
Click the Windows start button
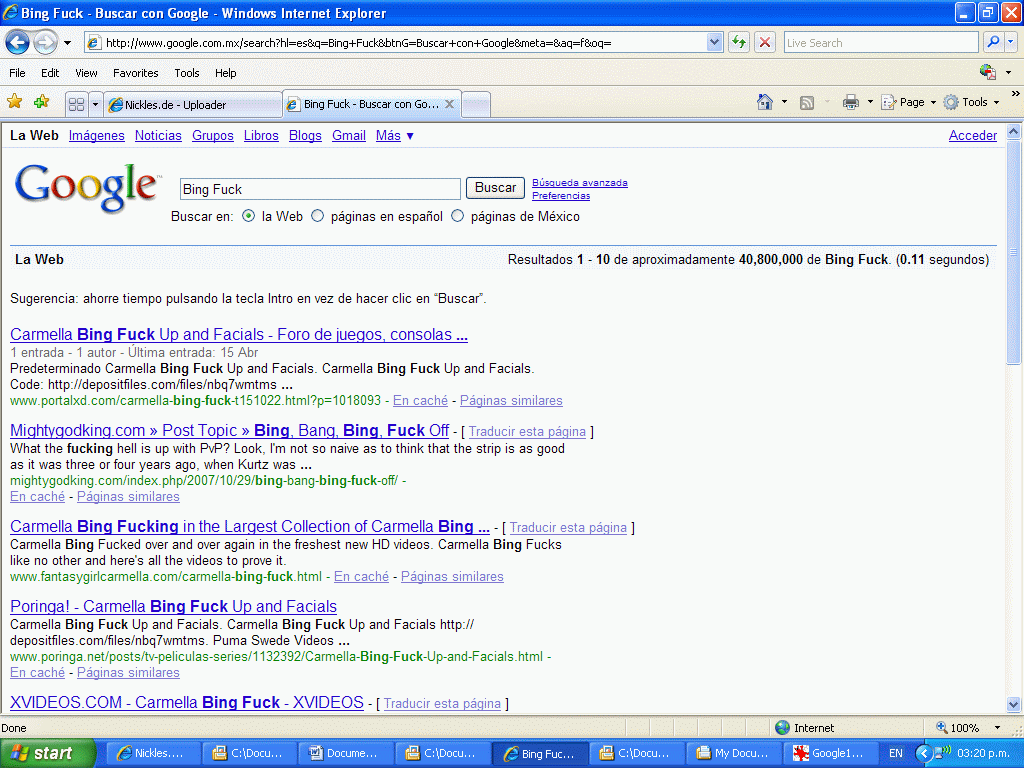click(48, 753)
